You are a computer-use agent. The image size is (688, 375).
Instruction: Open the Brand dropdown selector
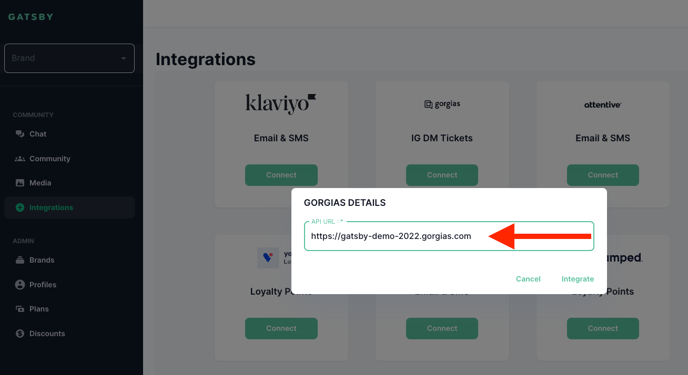pos(69,58)
